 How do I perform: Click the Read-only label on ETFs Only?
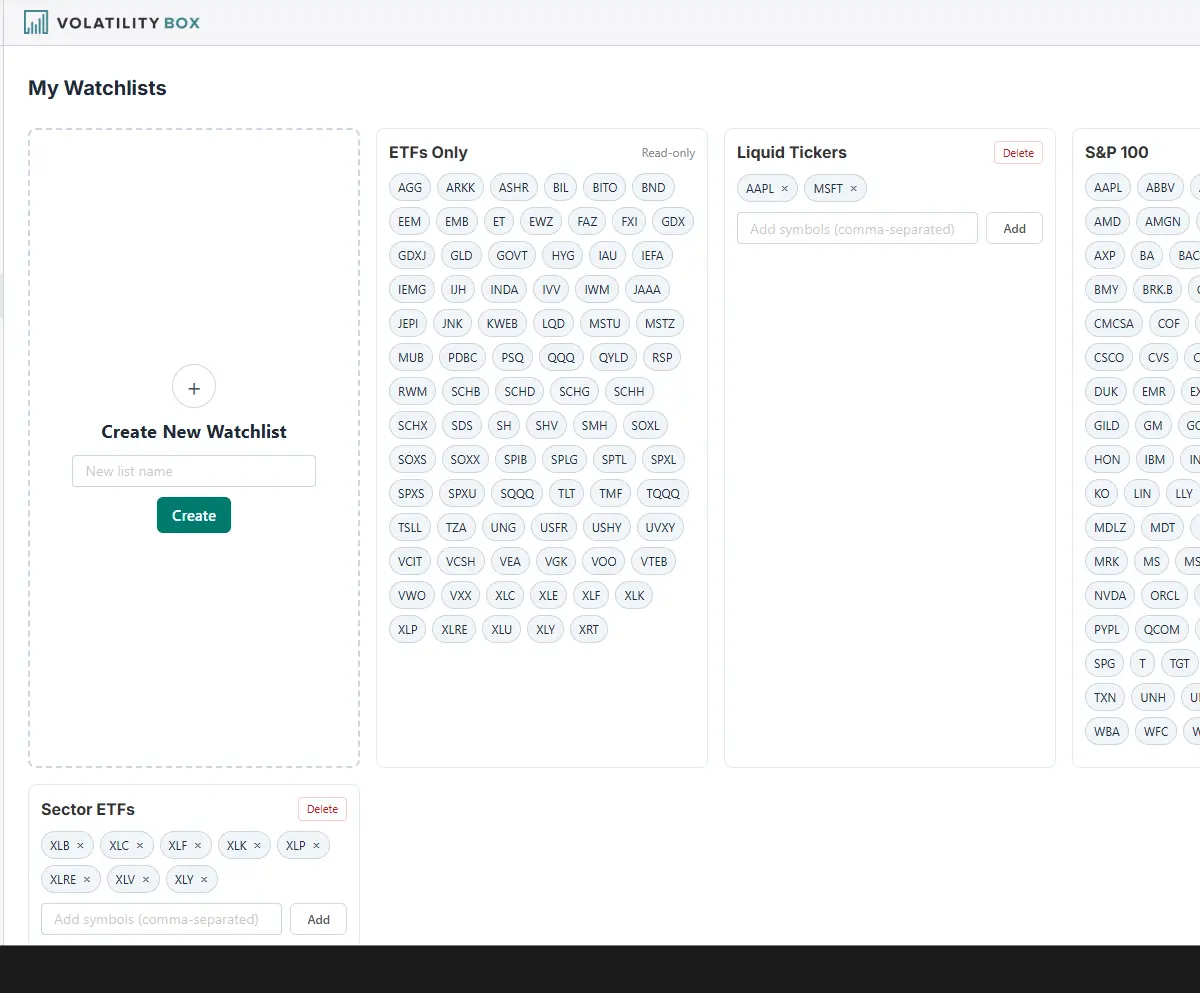coord(668,153)
